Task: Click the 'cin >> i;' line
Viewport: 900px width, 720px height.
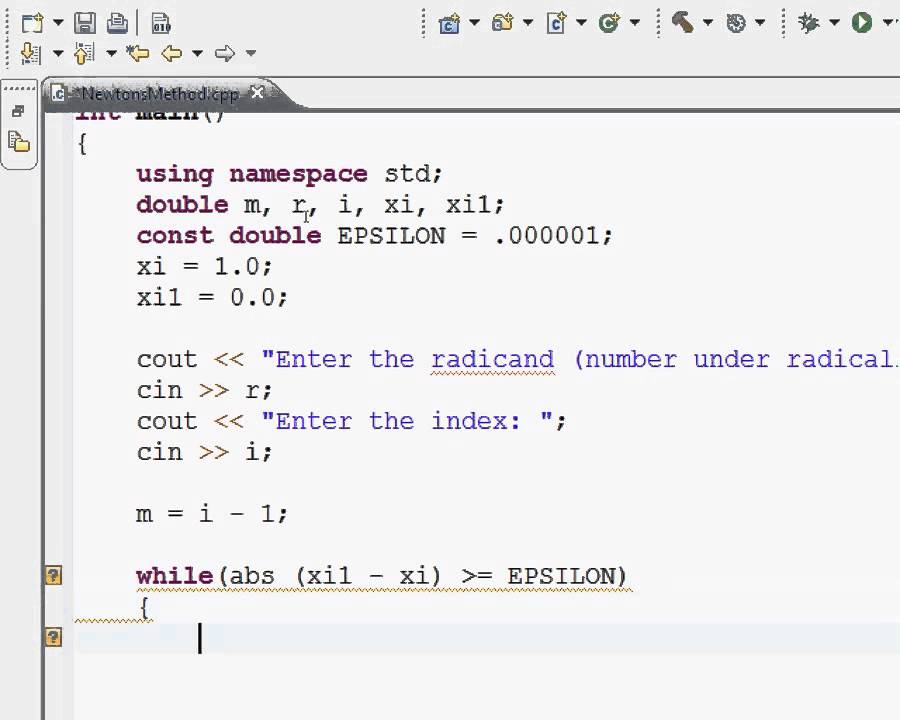Action: pyautogui.click(x=204, y=452)
